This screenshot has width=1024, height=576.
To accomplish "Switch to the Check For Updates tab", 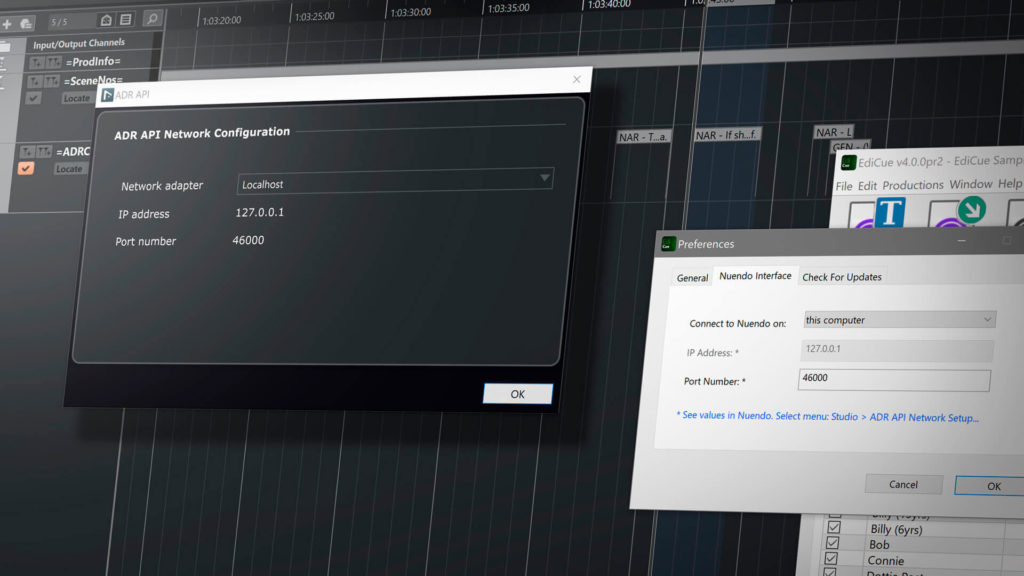I will (842, 277).
